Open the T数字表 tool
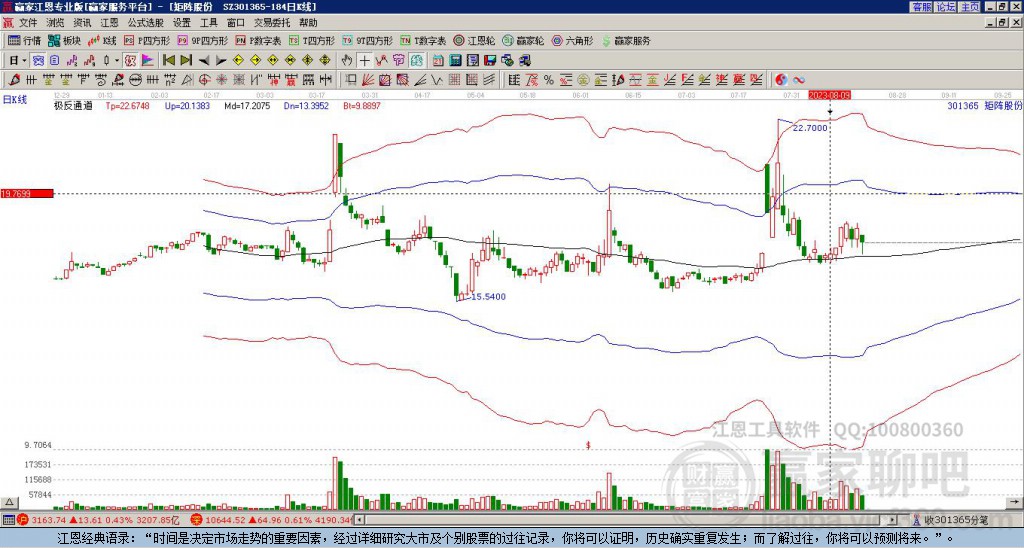1024x548 pixels. pos(423,40)
